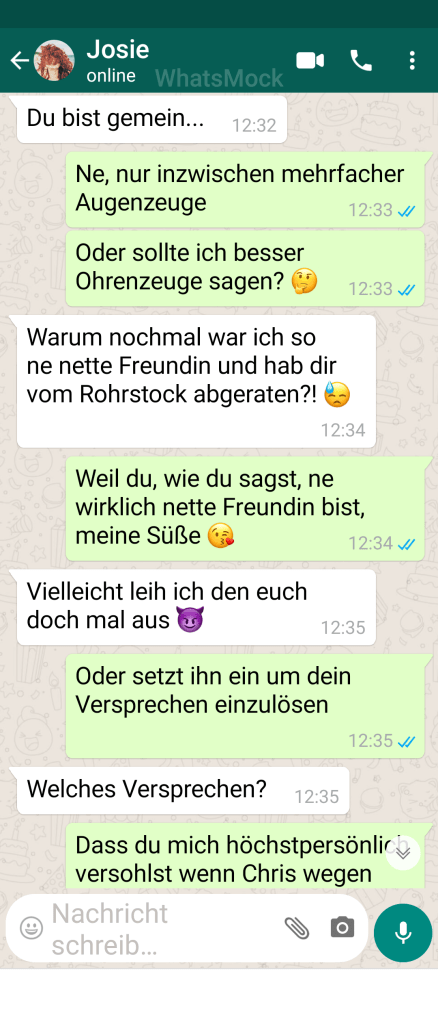Viewport: 438px width, 1024px height.
Task: Tap the paperclip attachment icon
Action: [x=297, y=927]
